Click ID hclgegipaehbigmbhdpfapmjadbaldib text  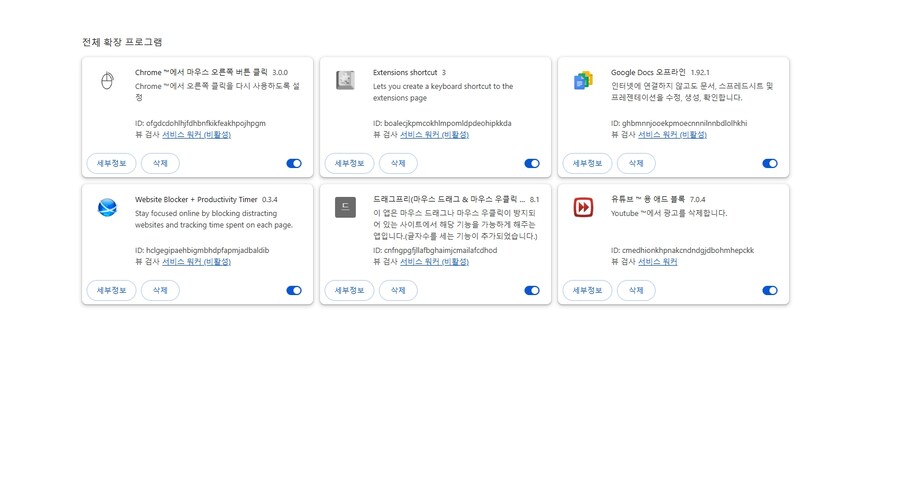[x=202, y=250]
